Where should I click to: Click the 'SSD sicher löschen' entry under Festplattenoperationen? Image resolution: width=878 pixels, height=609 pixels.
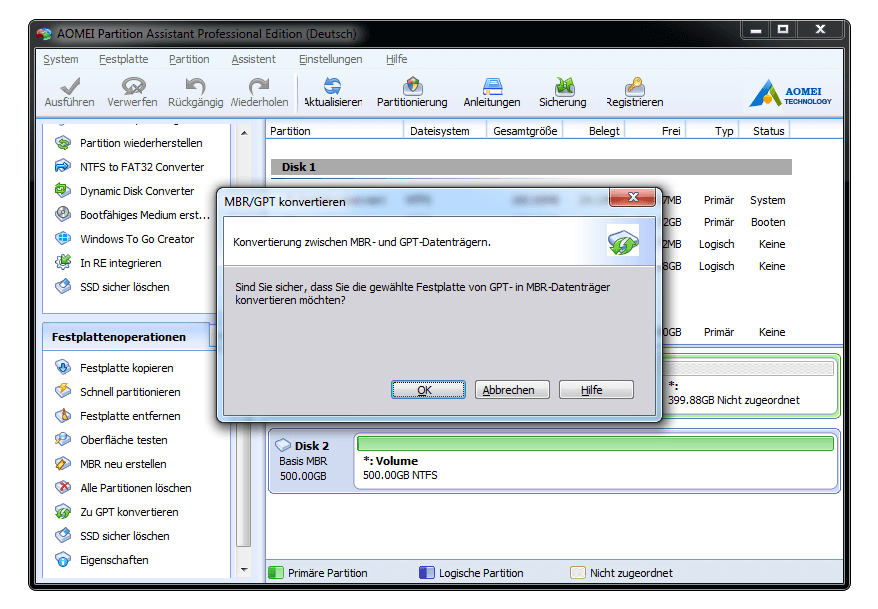(x=124, y=536)
